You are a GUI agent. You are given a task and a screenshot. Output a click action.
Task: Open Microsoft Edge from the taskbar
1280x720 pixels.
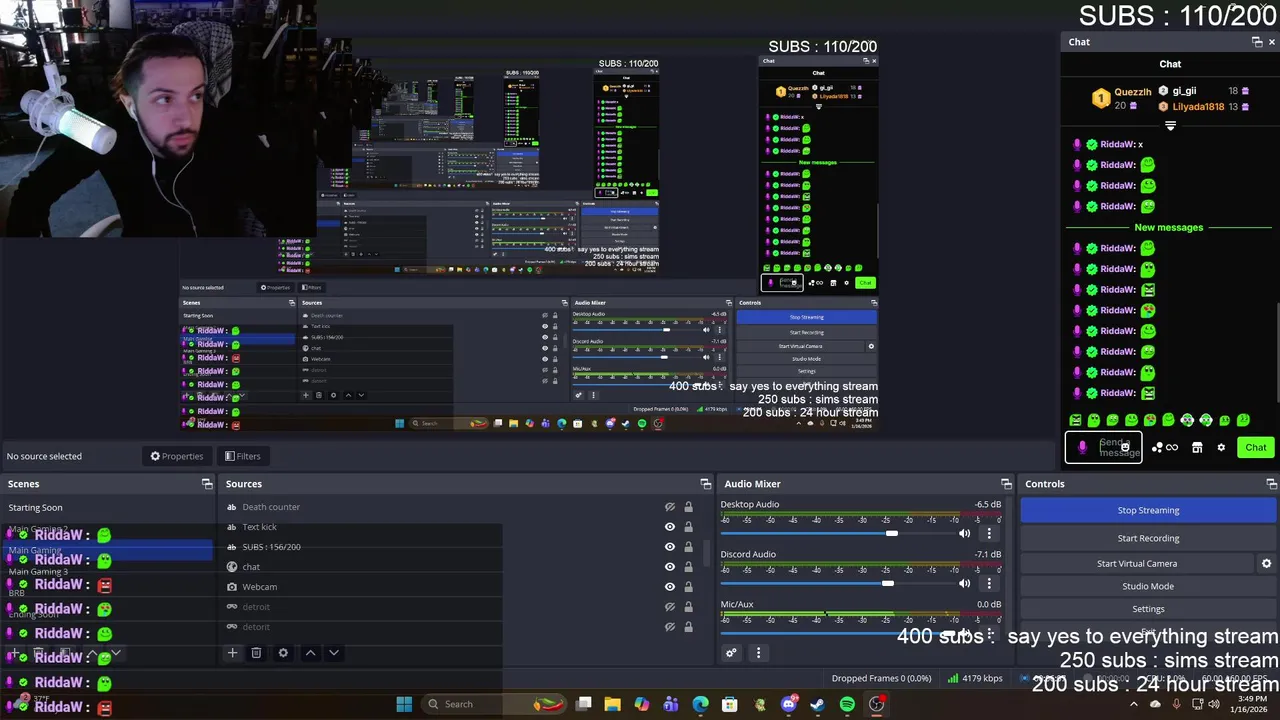700,704
